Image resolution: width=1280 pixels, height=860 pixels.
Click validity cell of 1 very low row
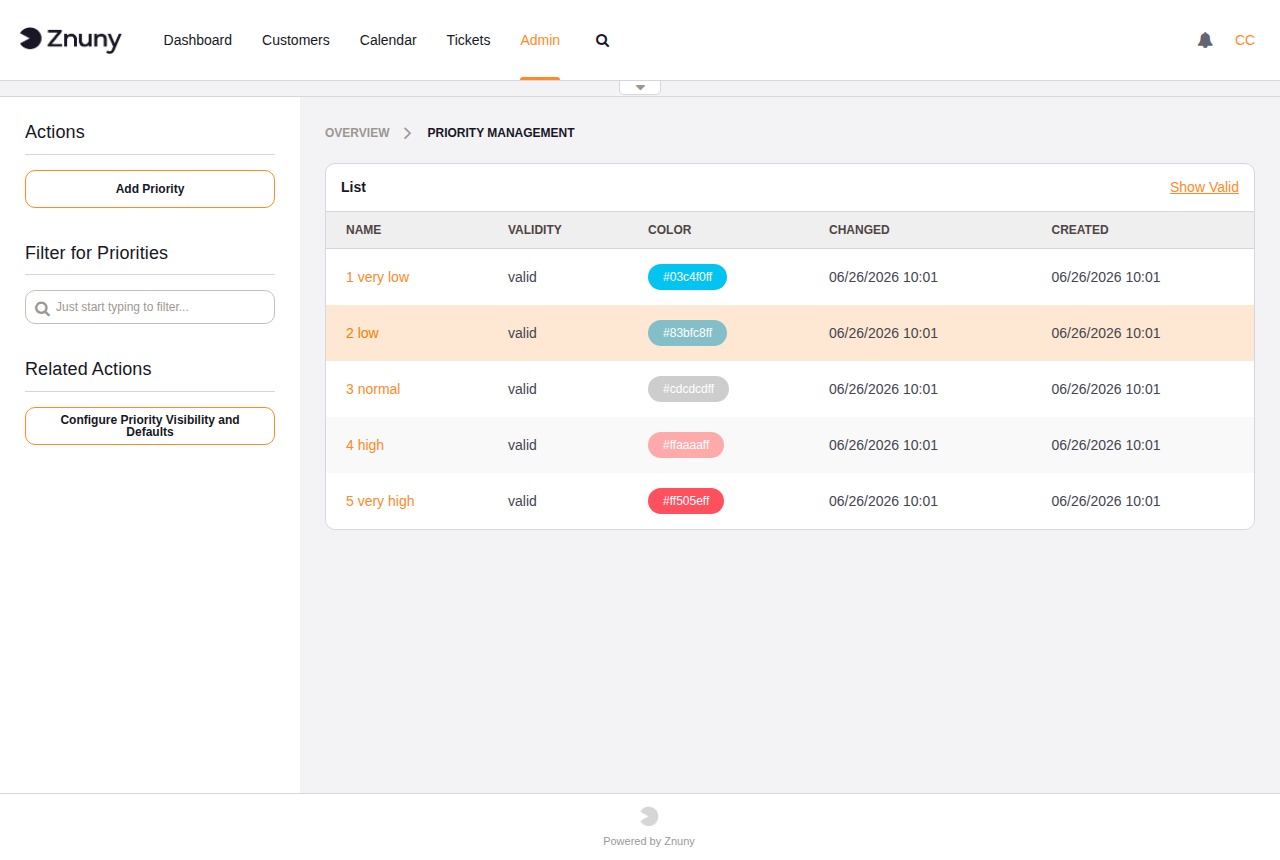[522, 277]
